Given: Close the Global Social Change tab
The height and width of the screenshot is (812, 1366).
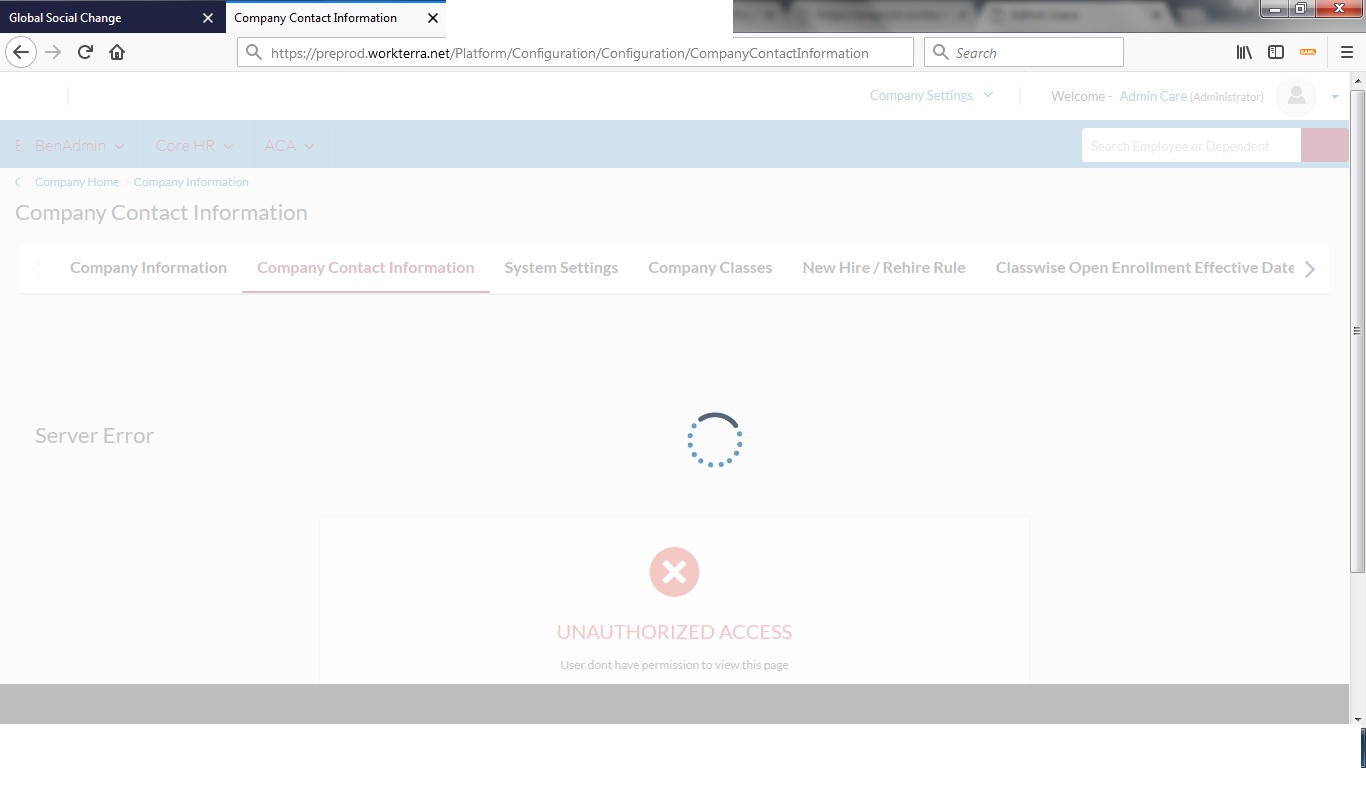Looking at the screenshot, I should (x=208, y=18).
